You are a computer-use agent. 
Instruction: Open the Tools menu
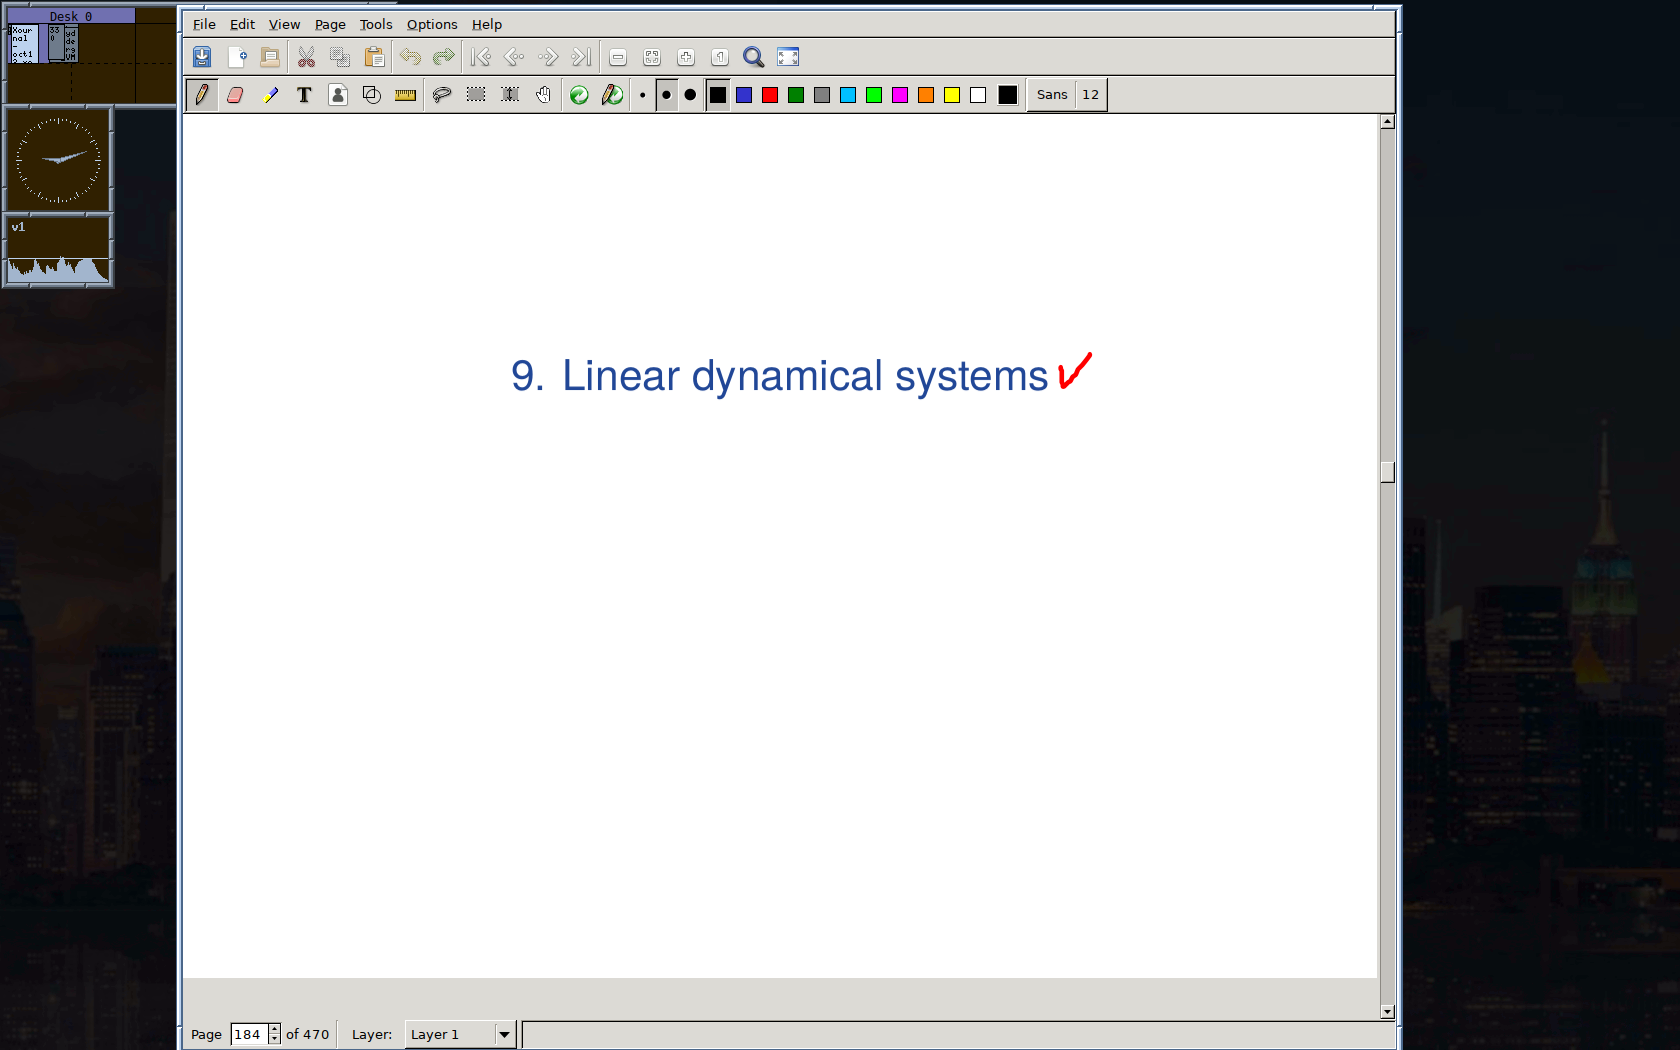pyautogui.click(x=376, y=24)
